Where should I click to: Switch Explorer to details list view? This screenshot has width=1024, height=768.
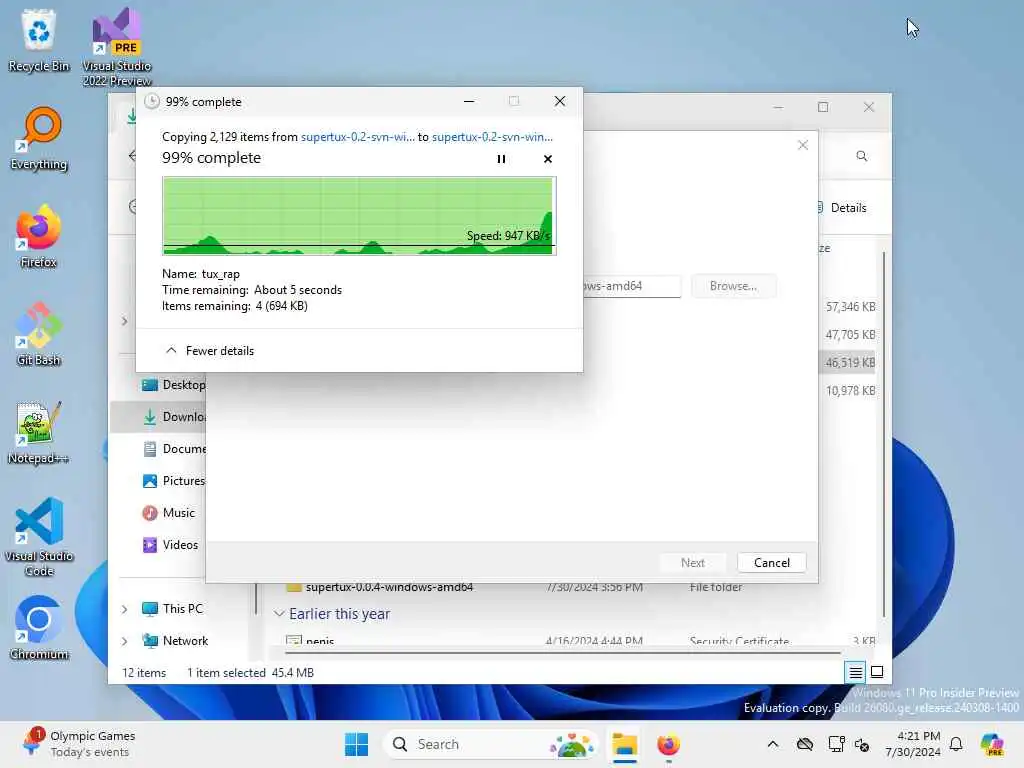[855, 672]
